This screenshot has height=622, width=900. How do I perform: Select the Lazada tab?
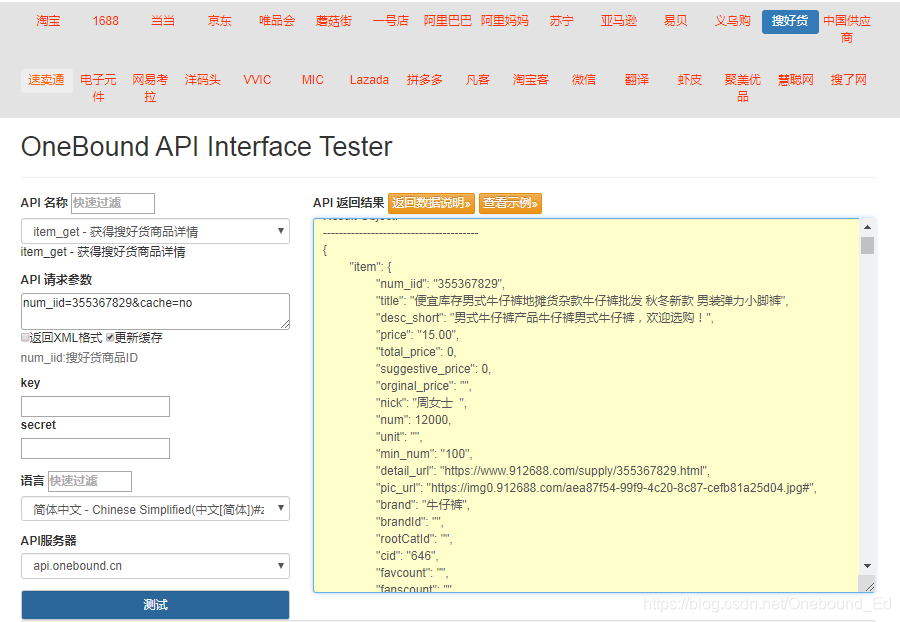(369, 80)
